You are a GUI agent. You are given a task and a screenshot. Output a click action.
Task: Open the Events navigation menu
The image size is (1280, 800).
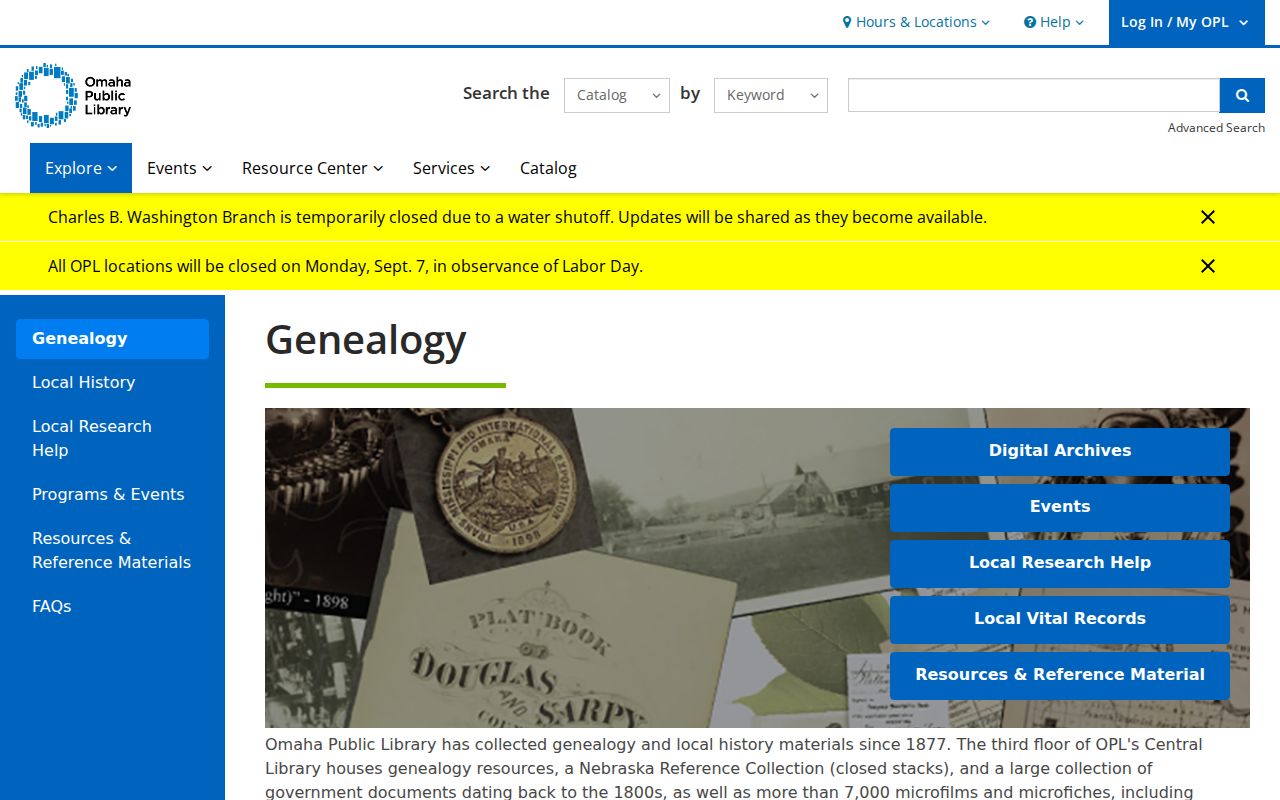pos(180,168)
